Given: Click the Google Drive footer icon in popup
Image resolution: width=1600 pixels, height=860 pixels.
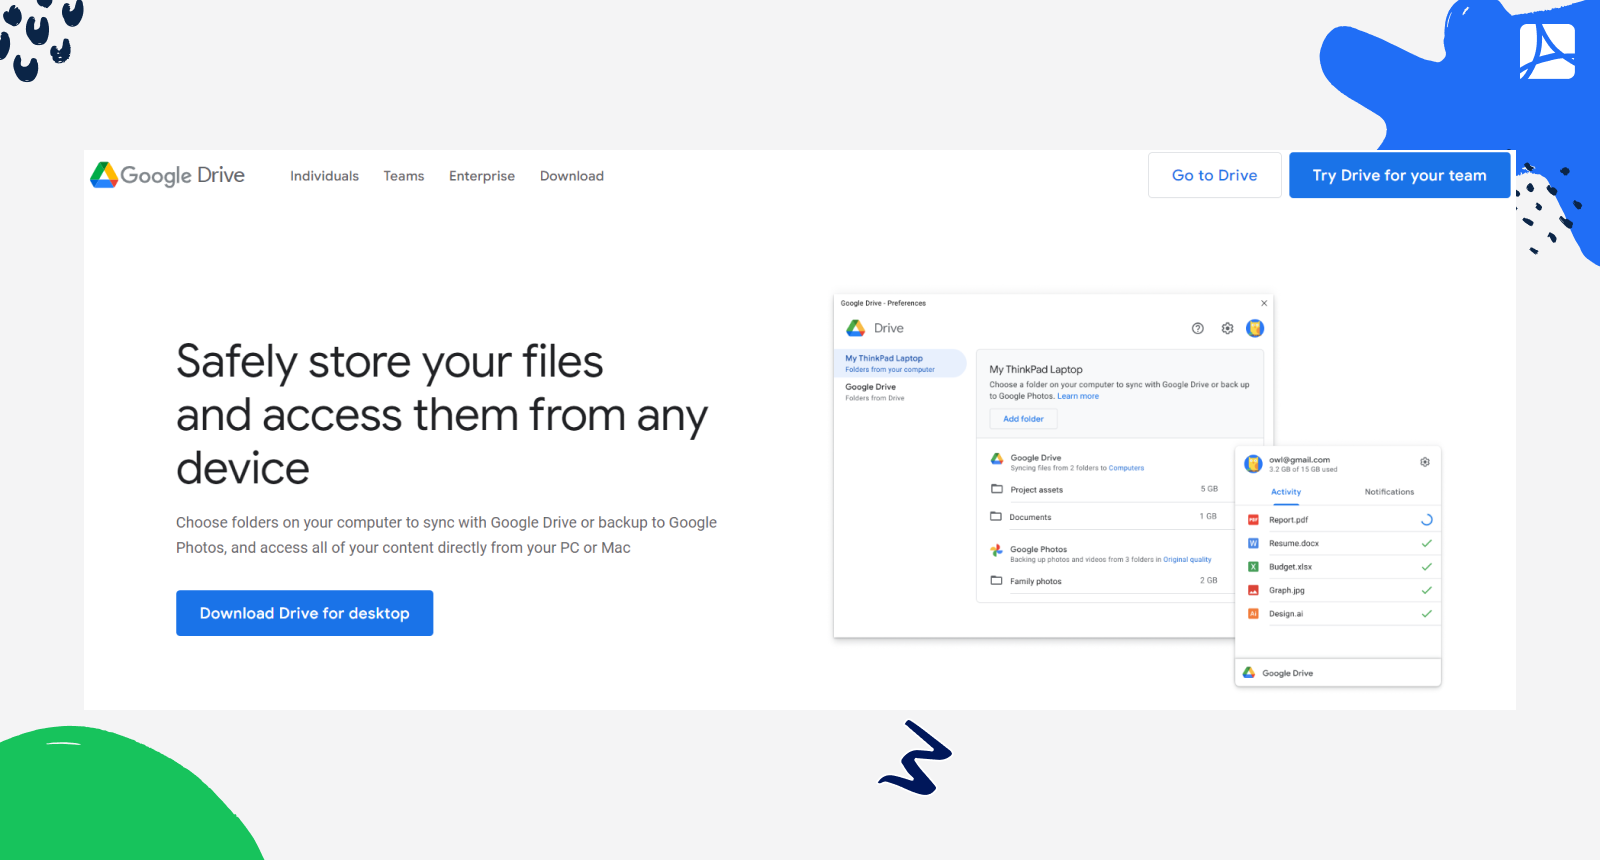Looking at the screenshot, I should pyautogui.click(x=1249, y=673).
